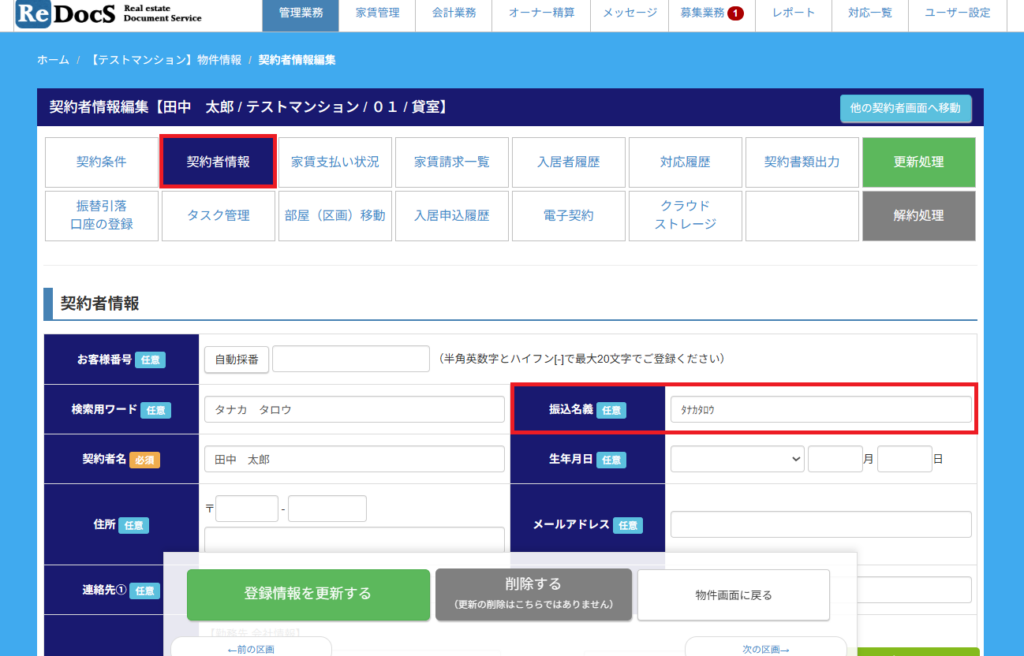
Task: Click the 削除する button
Action: click(533, 594)
